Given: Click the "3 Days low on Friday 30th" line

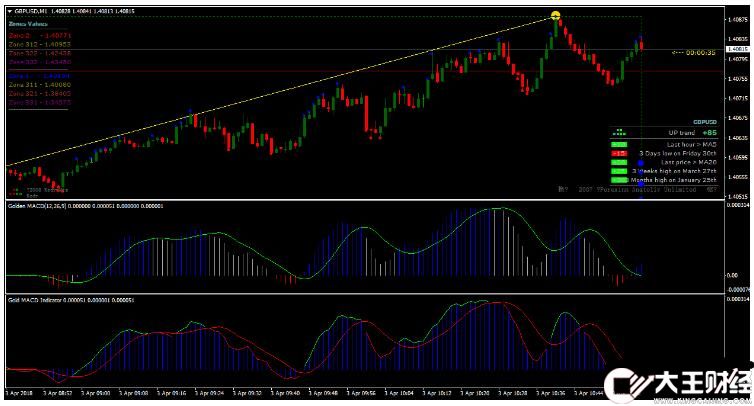Looking at the screenshot, I should coord(678,153).
